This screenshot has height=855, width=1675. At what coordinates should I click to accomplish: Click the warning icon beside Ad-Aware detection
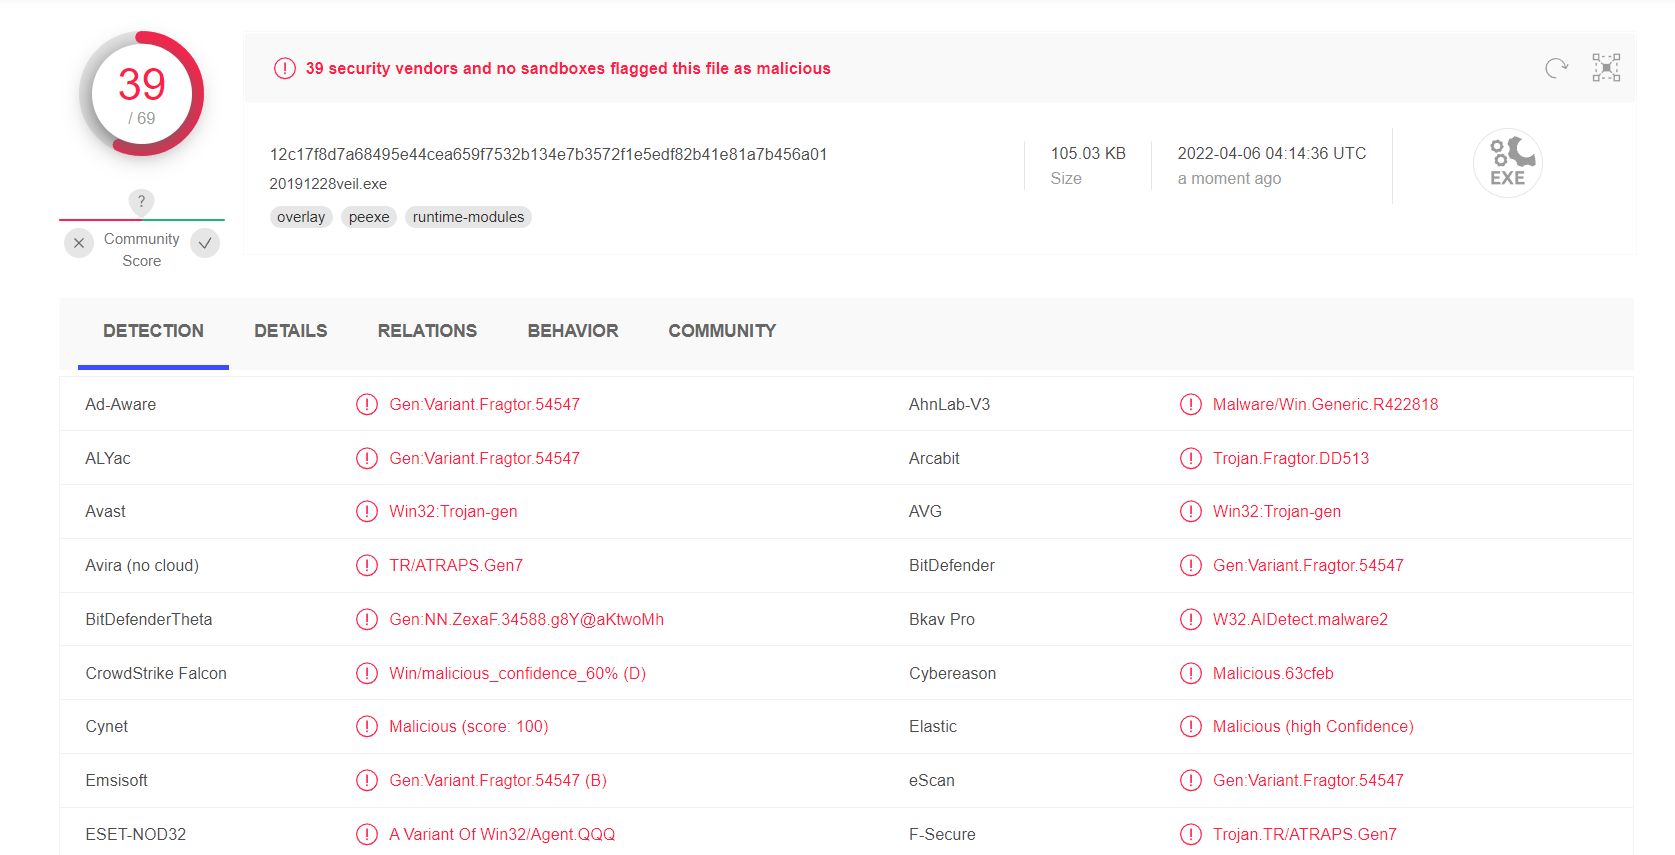click(x=367, y=405)
